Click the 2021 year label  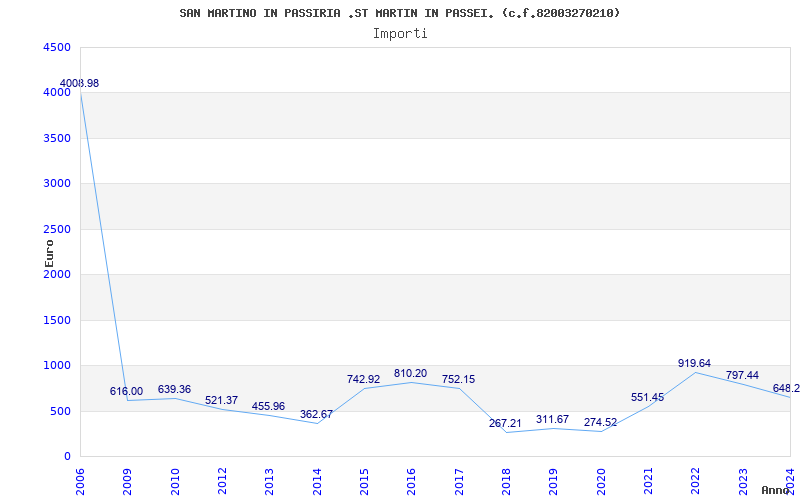pyautogui.click(x=648, y=481)
